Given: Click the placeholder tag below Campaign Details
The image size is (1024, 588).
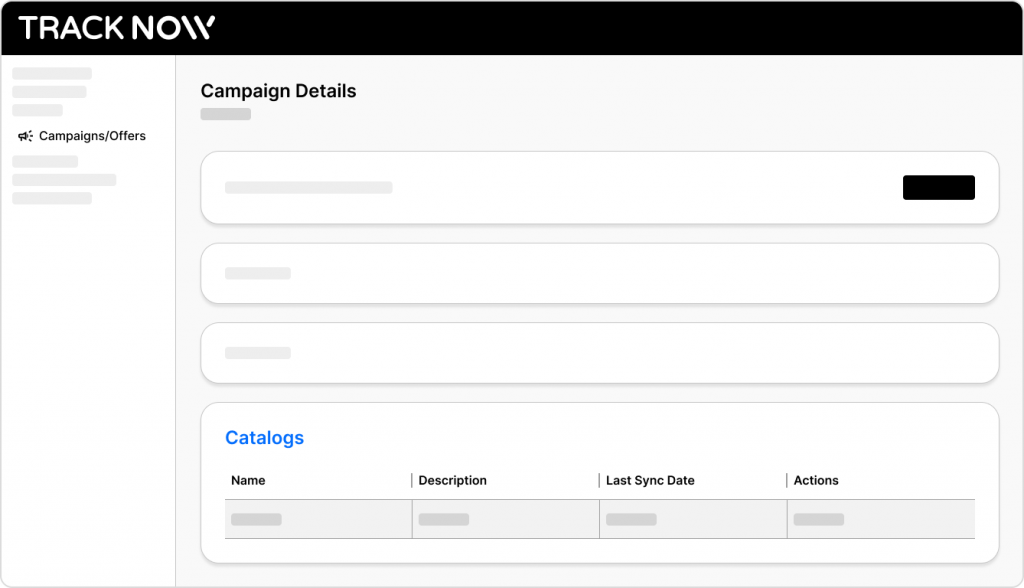Looking at the screenshot, I should pos(225,114).
